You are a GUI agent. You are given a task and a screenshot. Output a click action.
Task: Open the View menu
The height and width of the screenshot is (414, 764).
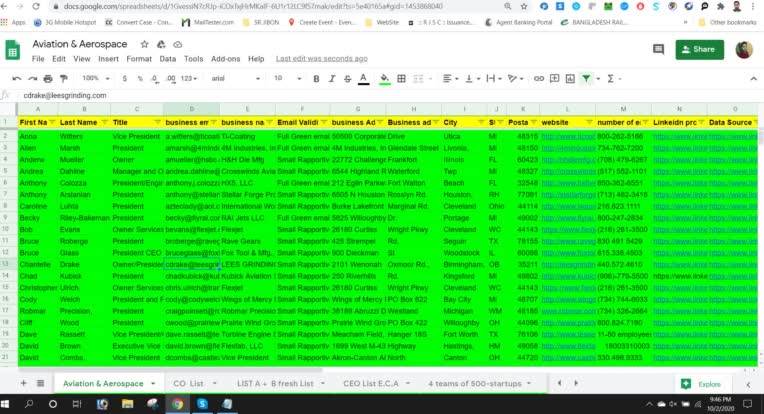coord(82,58)
